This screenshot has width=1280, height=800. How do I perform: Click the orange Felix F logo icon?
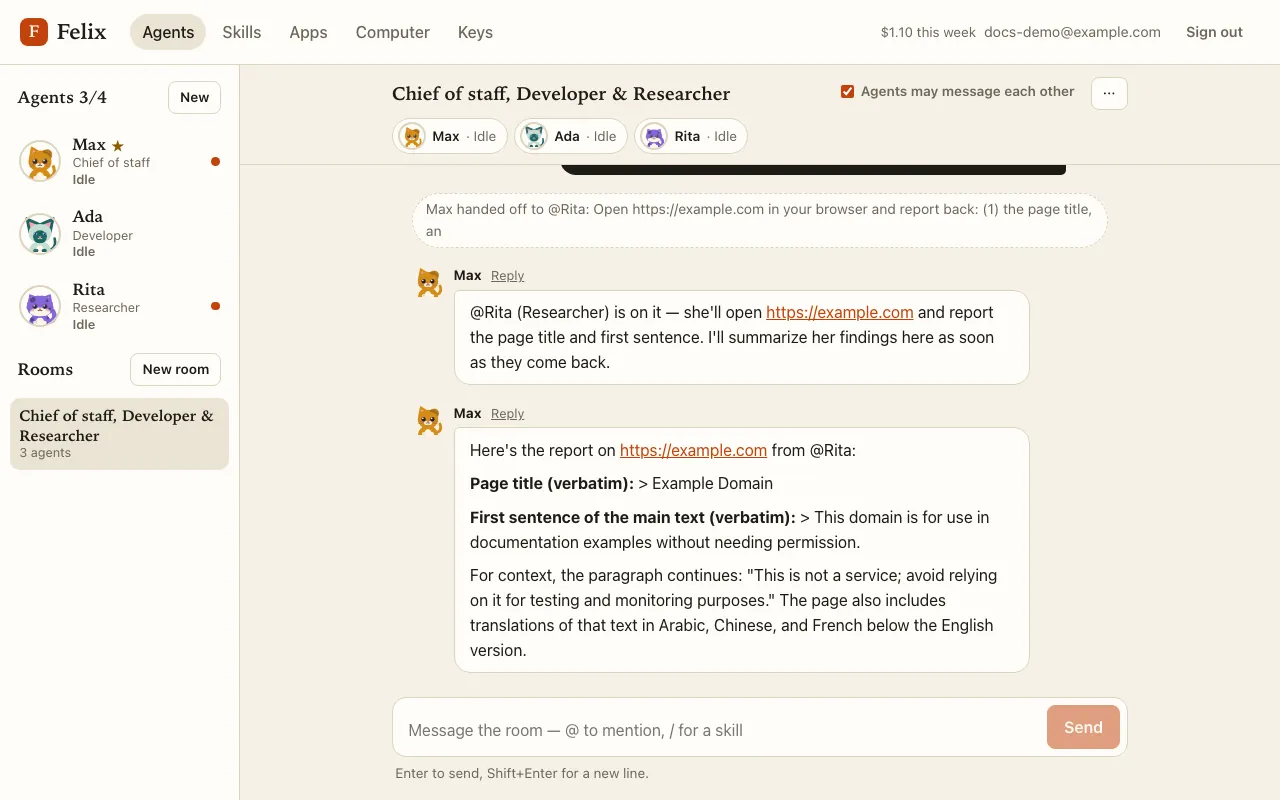pos(34,32)
